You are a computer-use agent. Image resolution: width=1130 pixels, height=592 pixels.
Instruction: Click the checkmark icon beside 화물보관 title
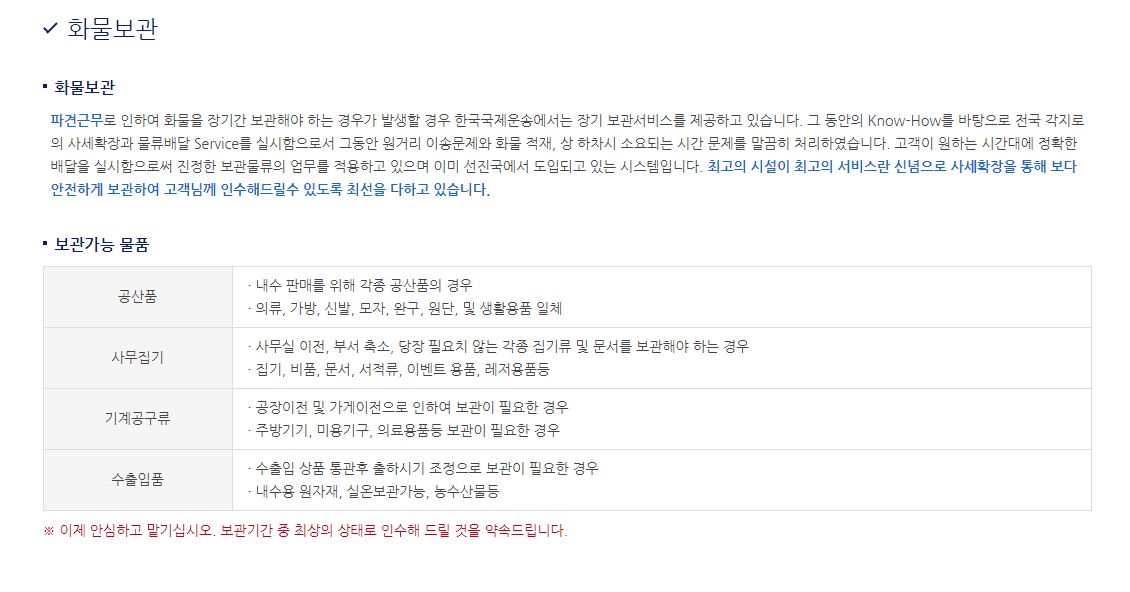[x=50, y=28]
